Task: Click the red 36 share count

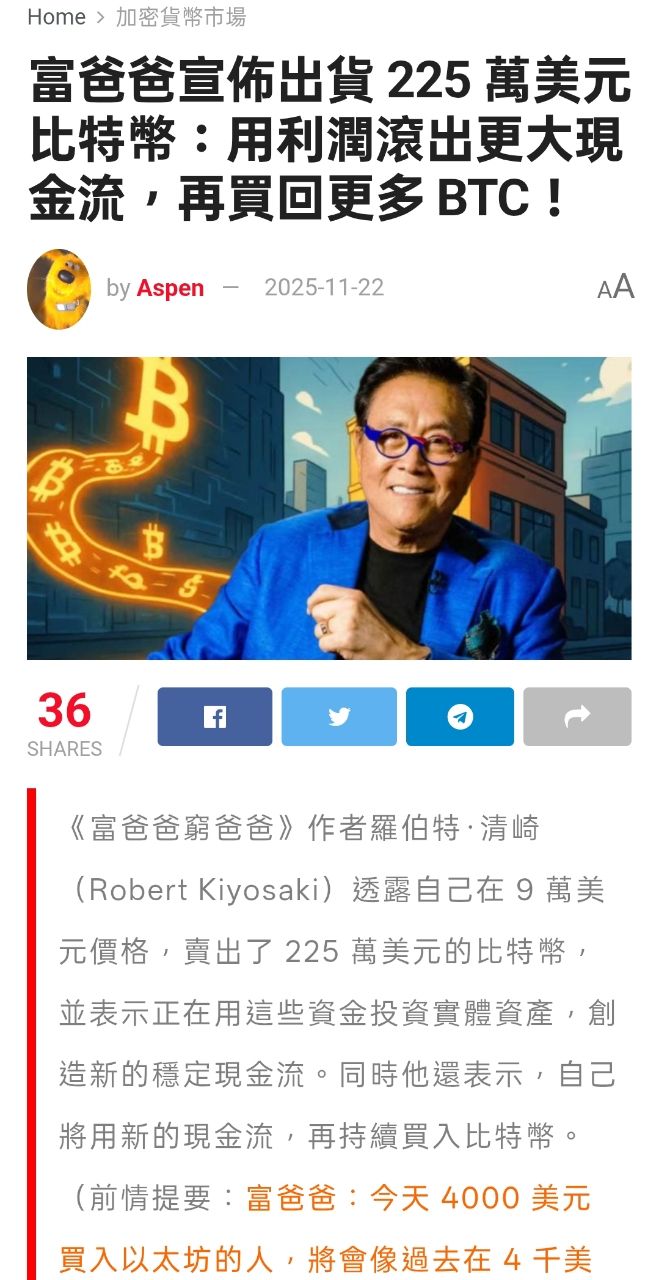Action: click(64, 711)
